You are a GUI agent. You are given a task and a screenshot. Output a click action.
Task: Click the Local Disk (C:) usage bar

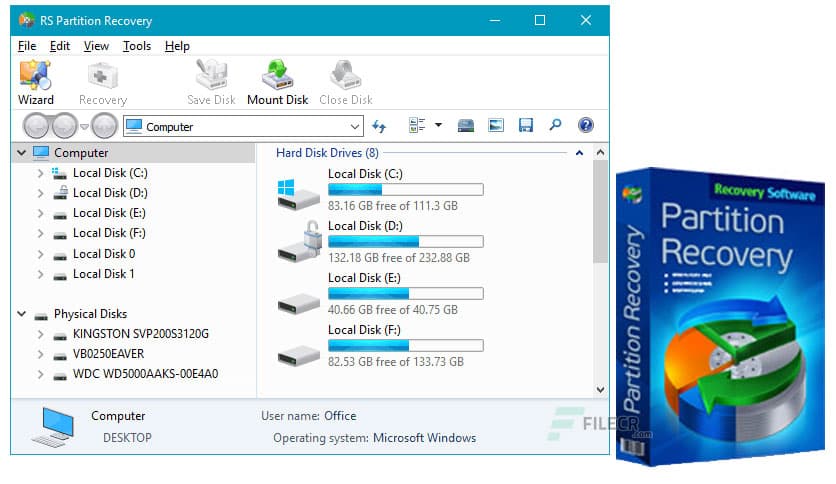406,189
